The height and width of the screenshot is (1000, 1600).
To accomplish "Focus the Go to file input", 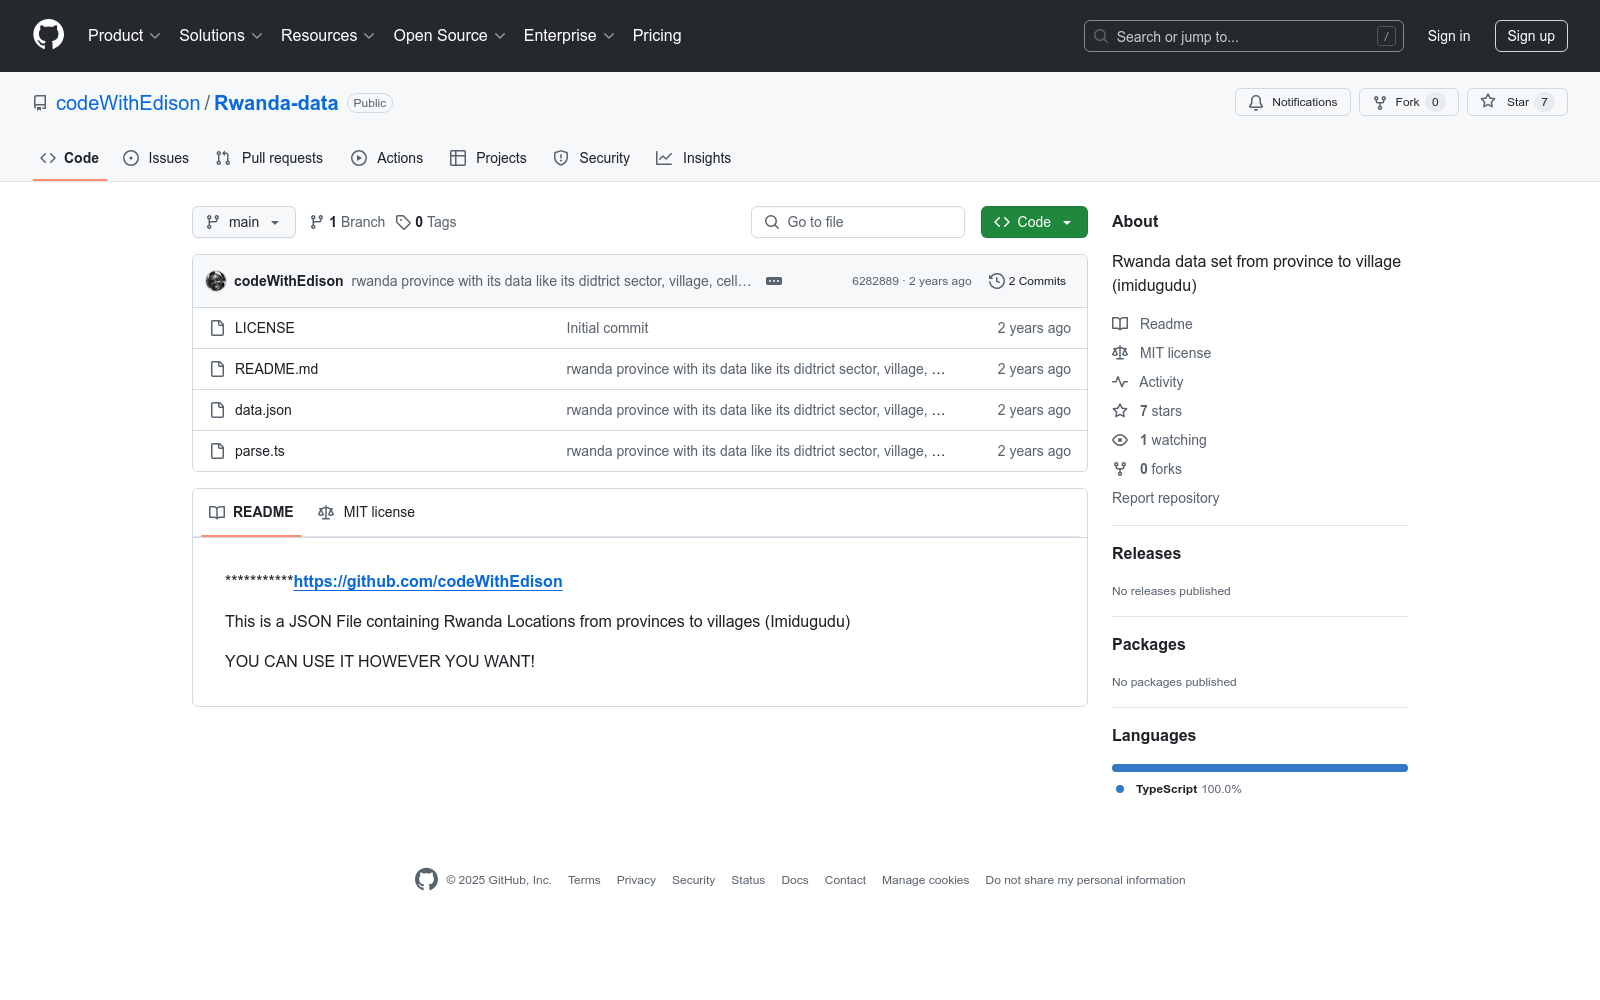I will click(858, 222).
